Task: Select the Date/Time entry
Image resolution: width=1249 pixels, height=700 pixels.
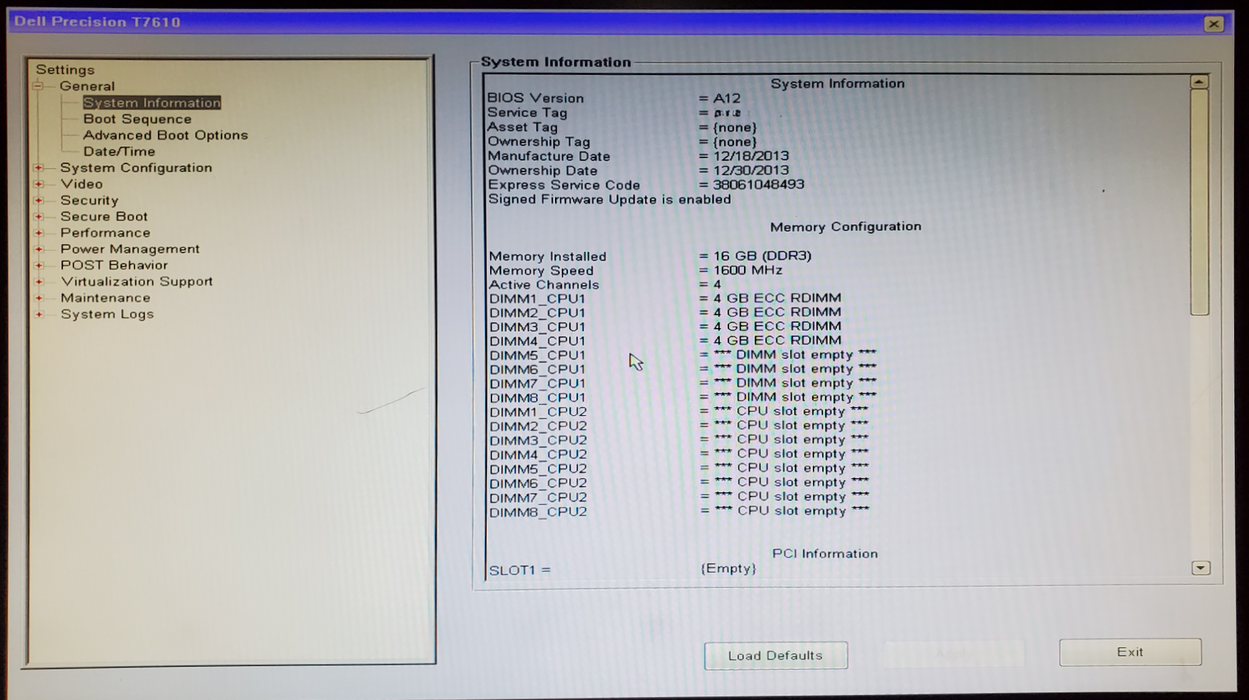Action: pos(119,152)
